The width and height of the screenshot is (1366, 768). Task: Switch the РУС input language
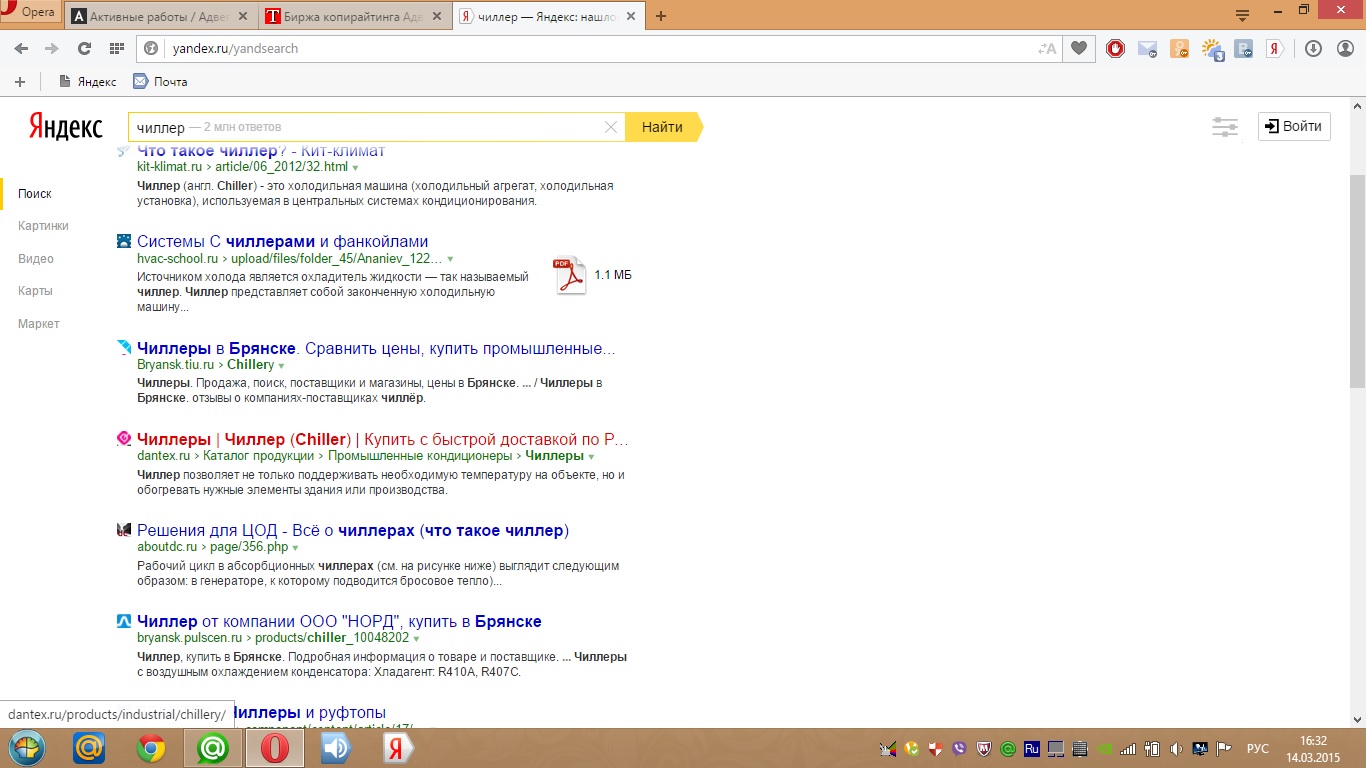point(1257,748)
